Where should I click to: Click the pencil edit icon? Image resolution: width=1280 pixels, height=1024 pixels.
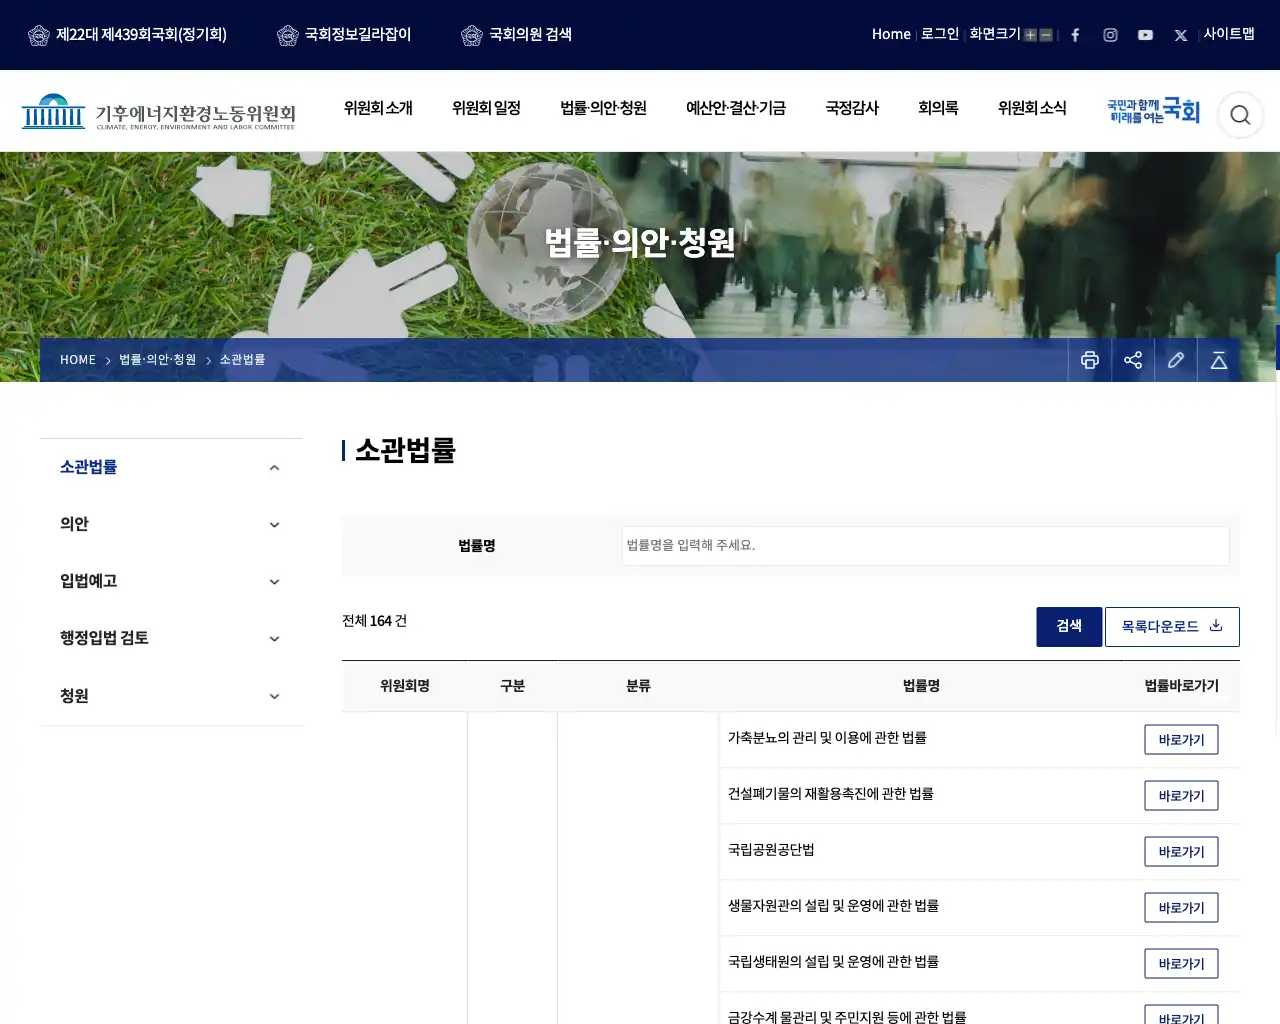point(1176,360)
